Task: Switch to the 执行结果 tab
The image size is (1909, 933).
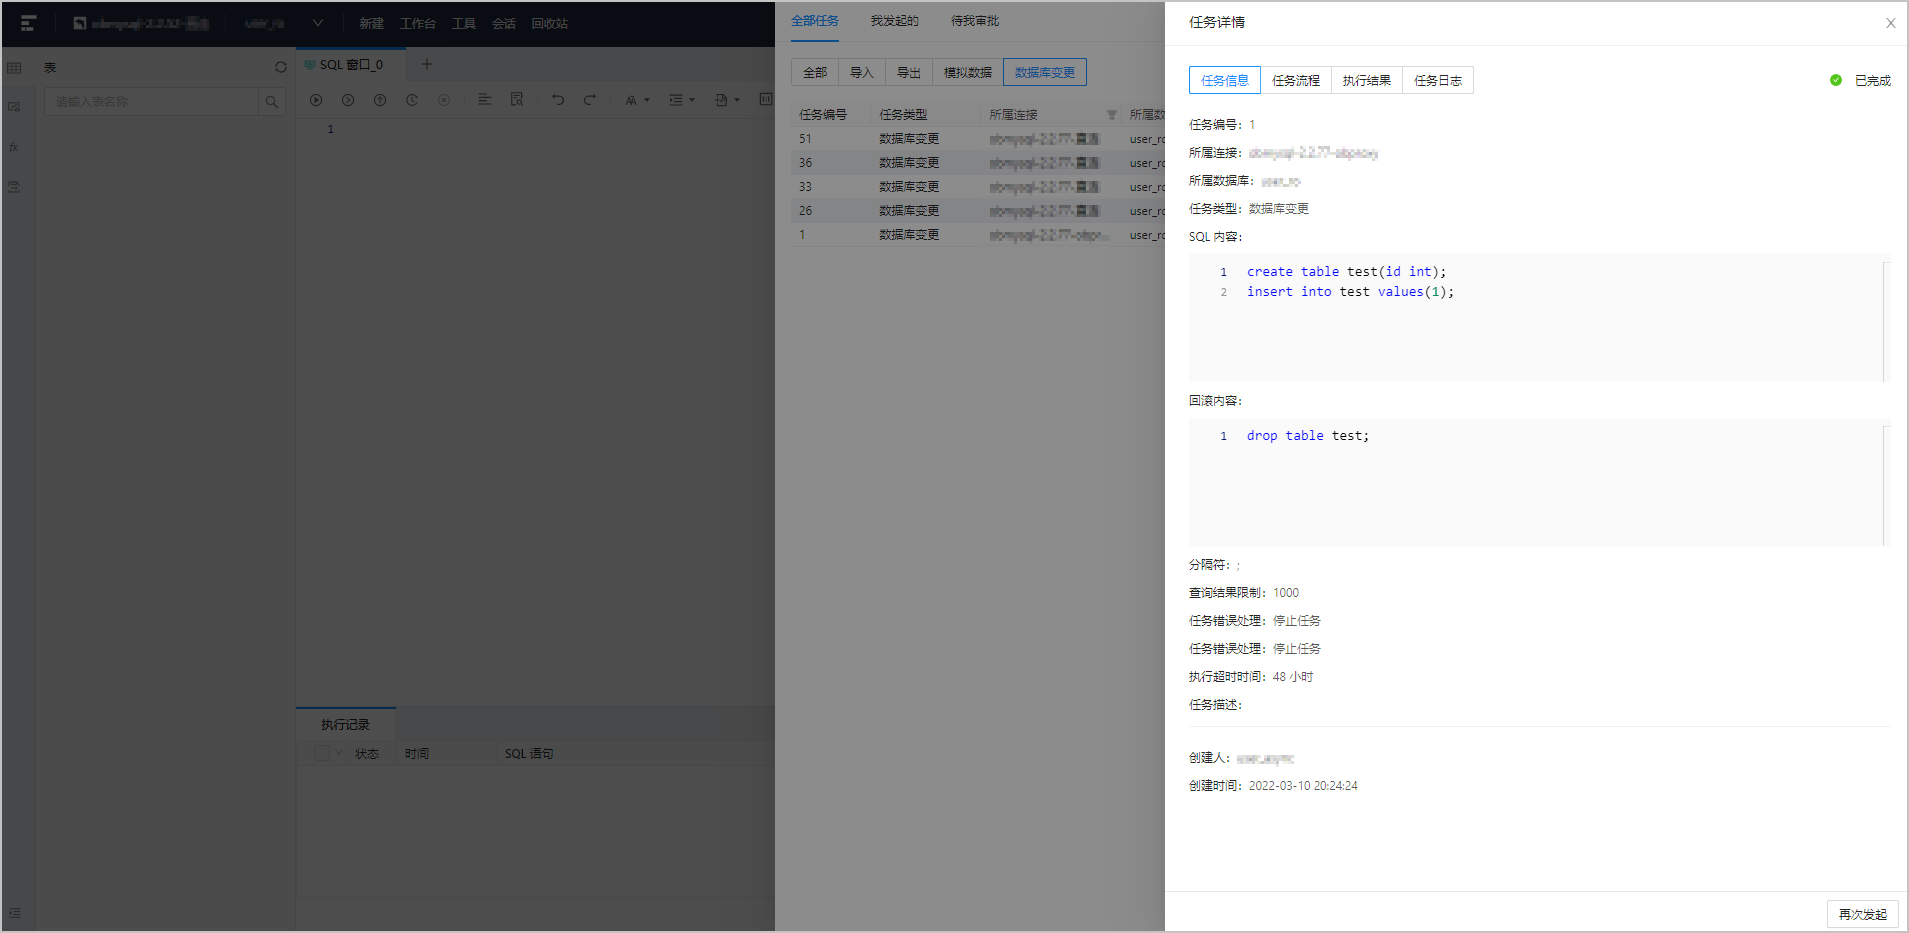Action: tap(1366, 80)
